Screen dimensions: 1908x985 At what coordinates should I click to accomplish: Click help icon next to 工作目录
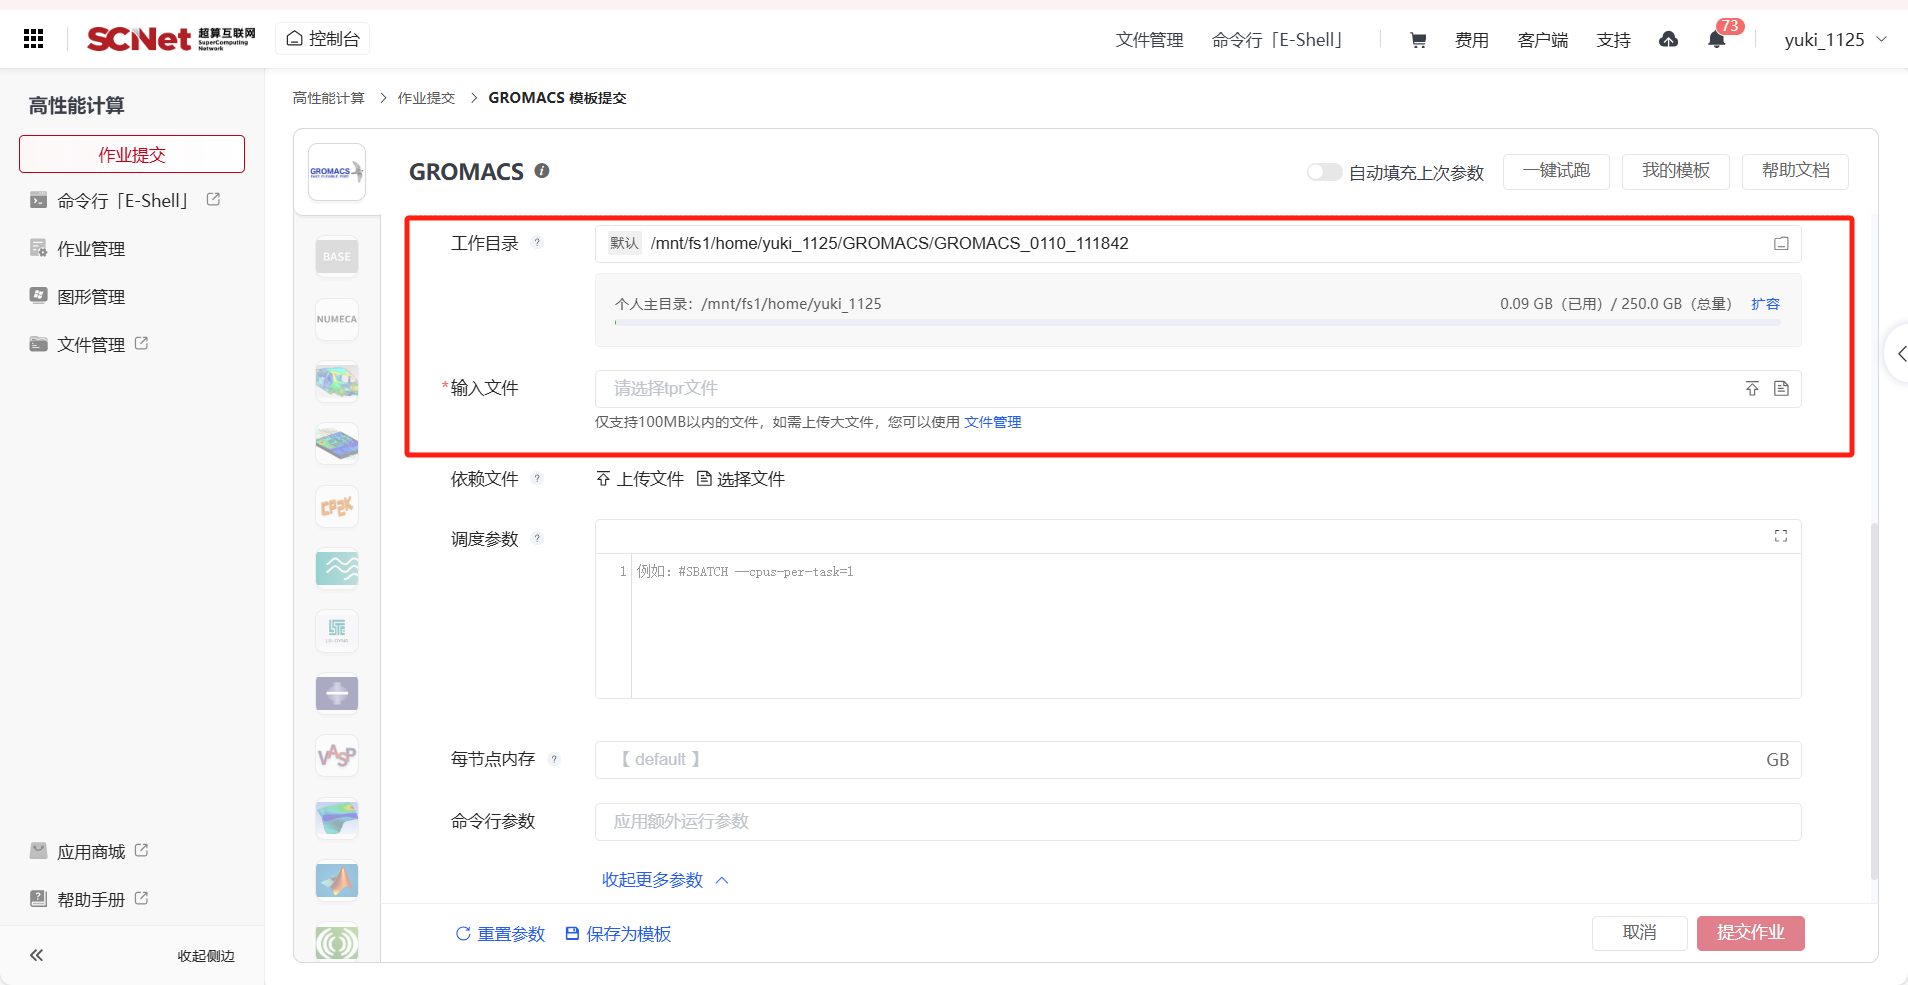(537, 242)
